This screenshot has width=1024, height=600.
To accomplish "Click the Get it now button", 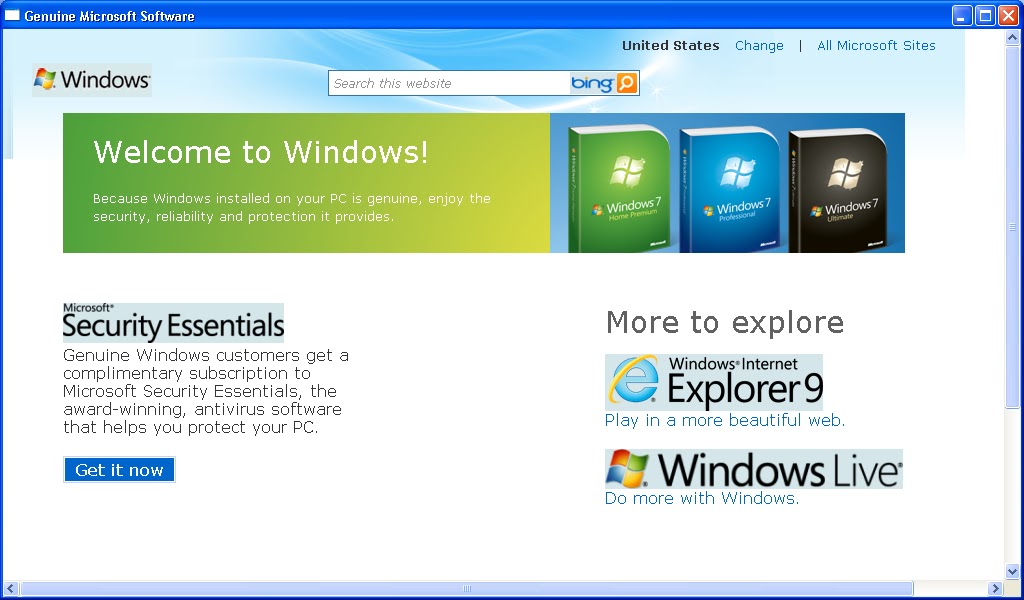I will pyautogui.click(x=118, y=469).
